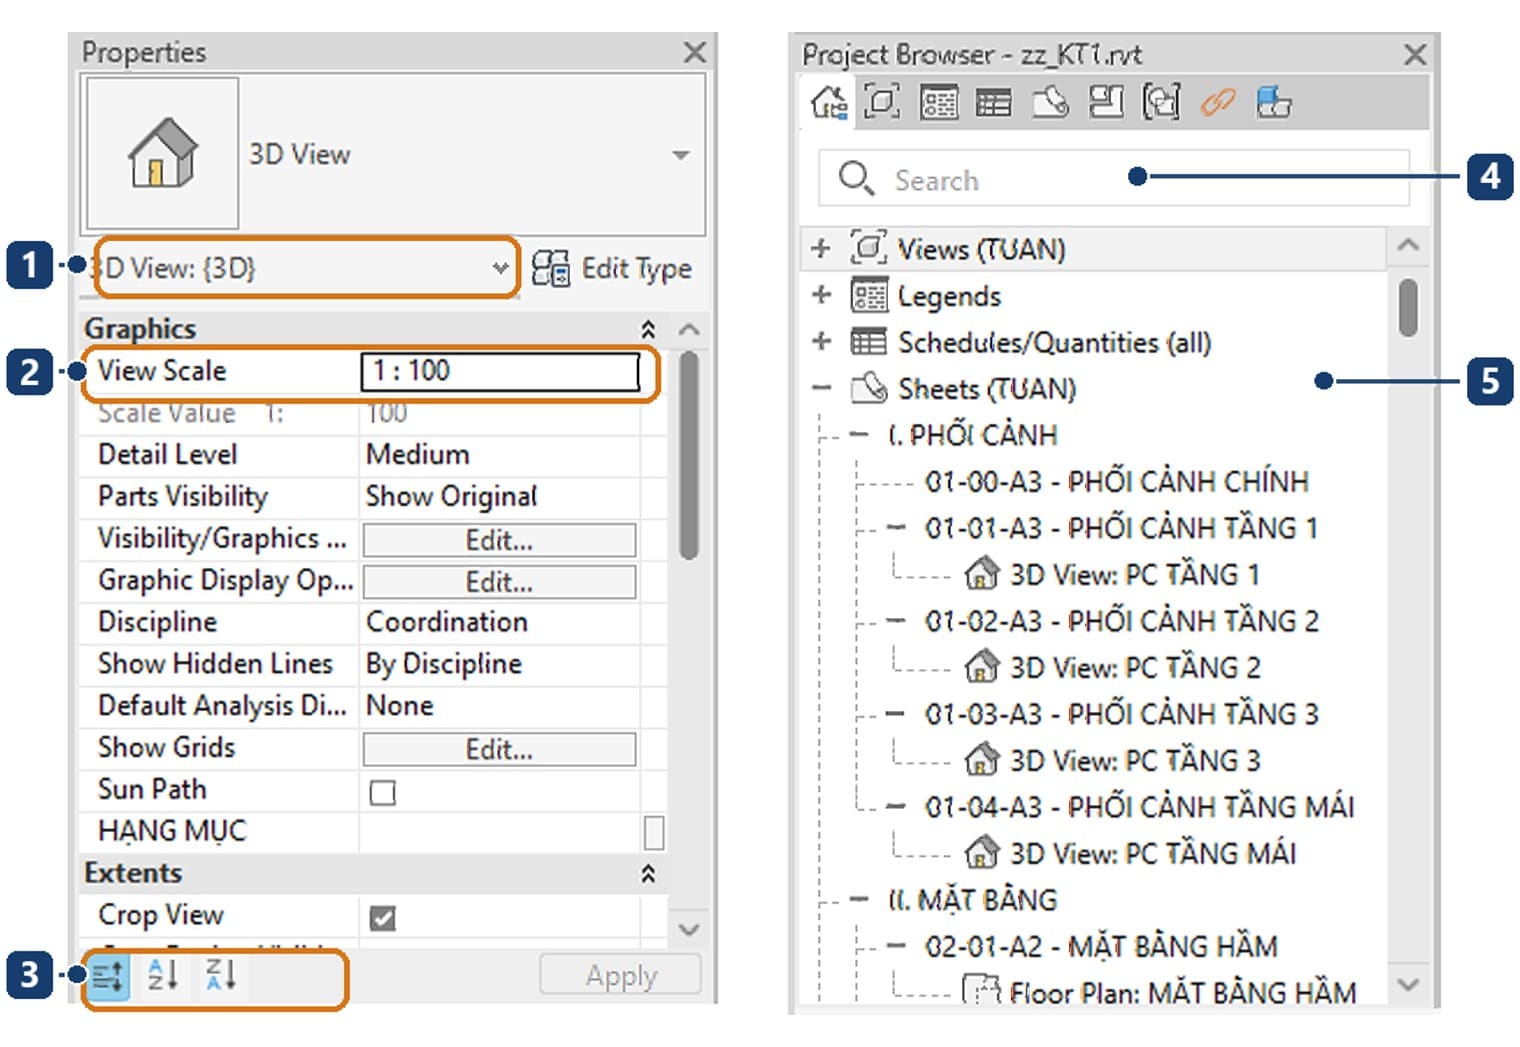Click the Groups icon in browser toolbar
Image resolution: width=1520 pixels, height=1047 pixels.
1161,102
